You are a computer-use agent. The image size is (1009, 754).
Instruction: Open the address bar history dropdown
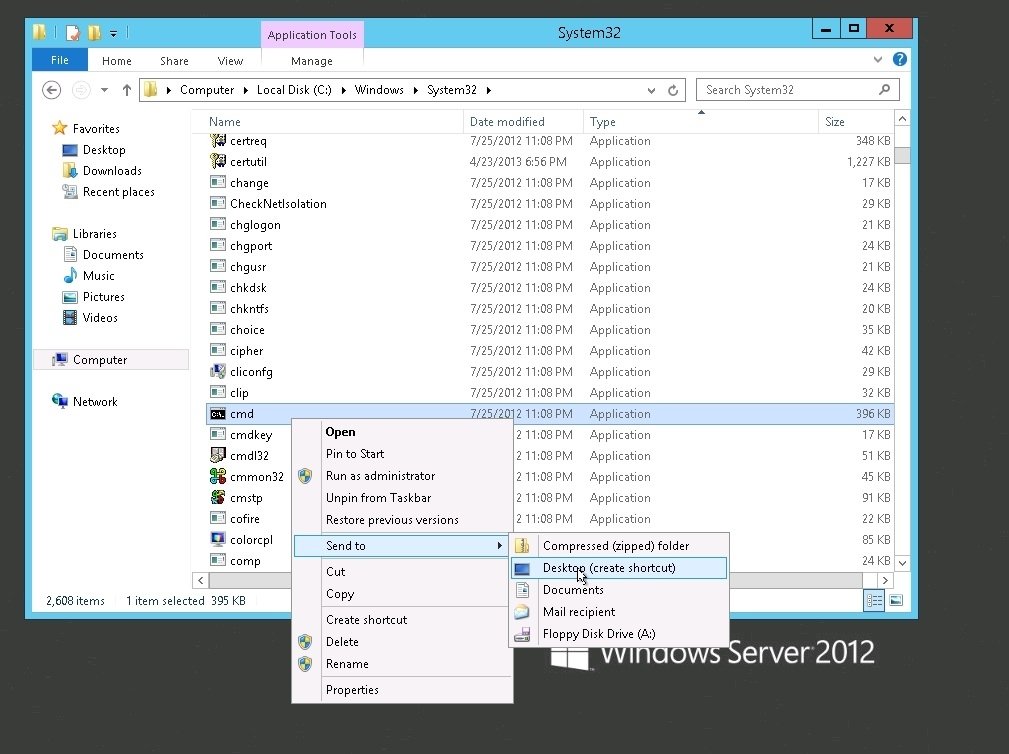pos(651,91)
